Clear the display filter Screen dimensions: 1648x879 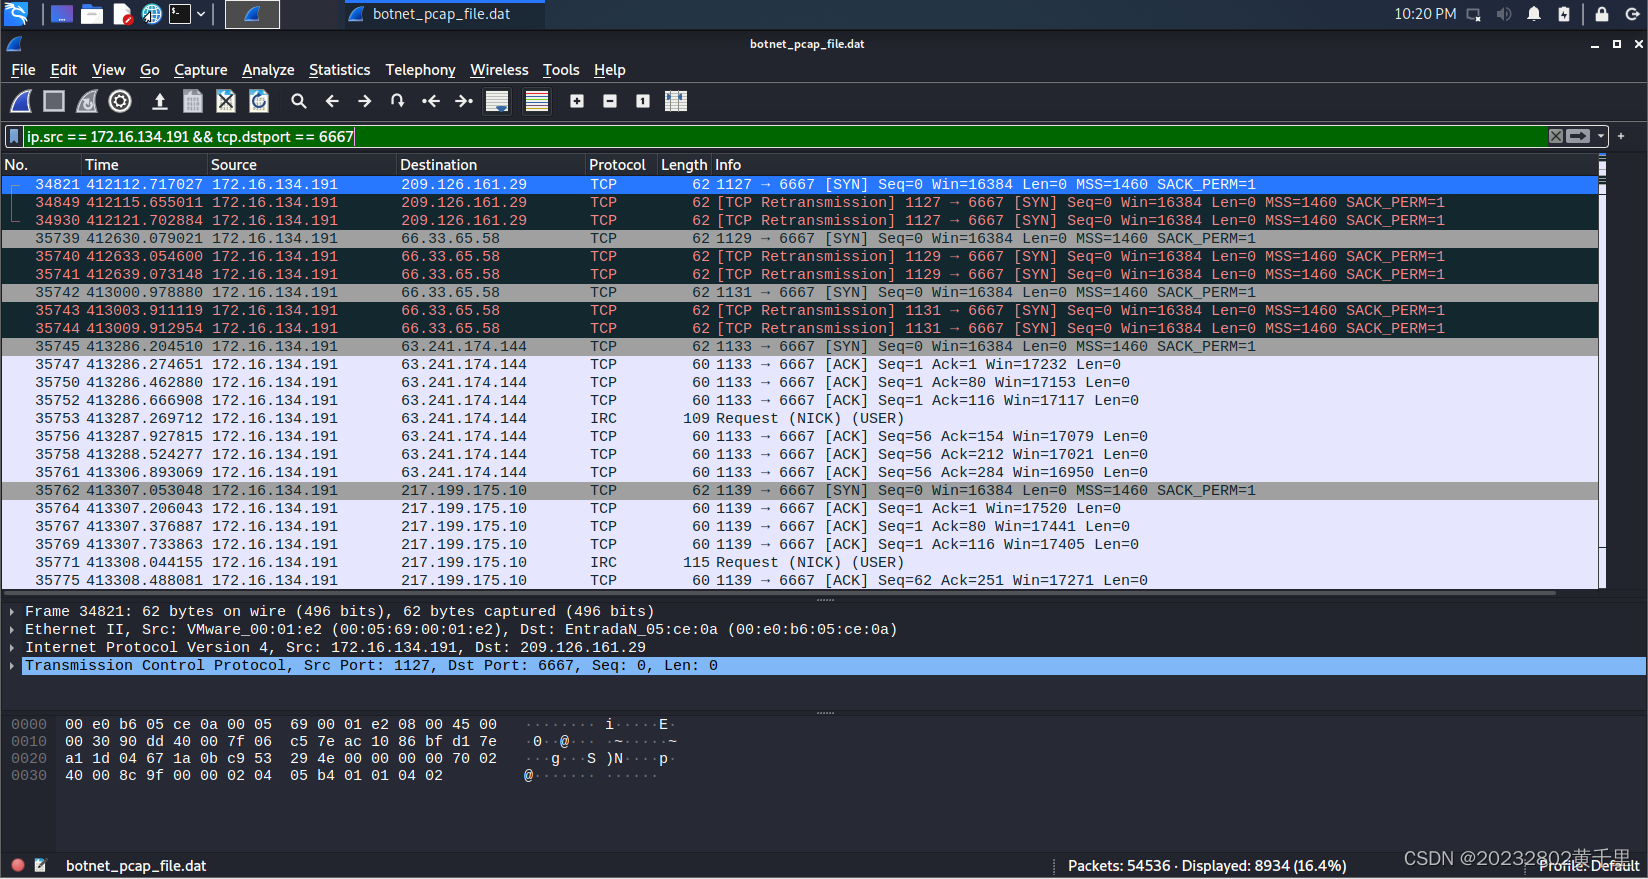pyautogui.click(x=1556, y=136)
